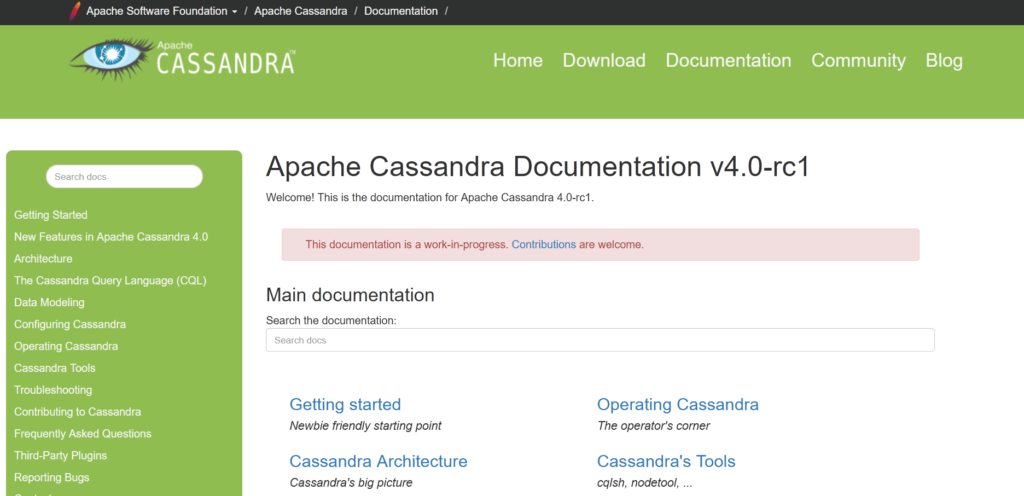Click 'Cassandra's big picture' text
Viewport: 1024px width, 496px height.
[x=351, y=483]
